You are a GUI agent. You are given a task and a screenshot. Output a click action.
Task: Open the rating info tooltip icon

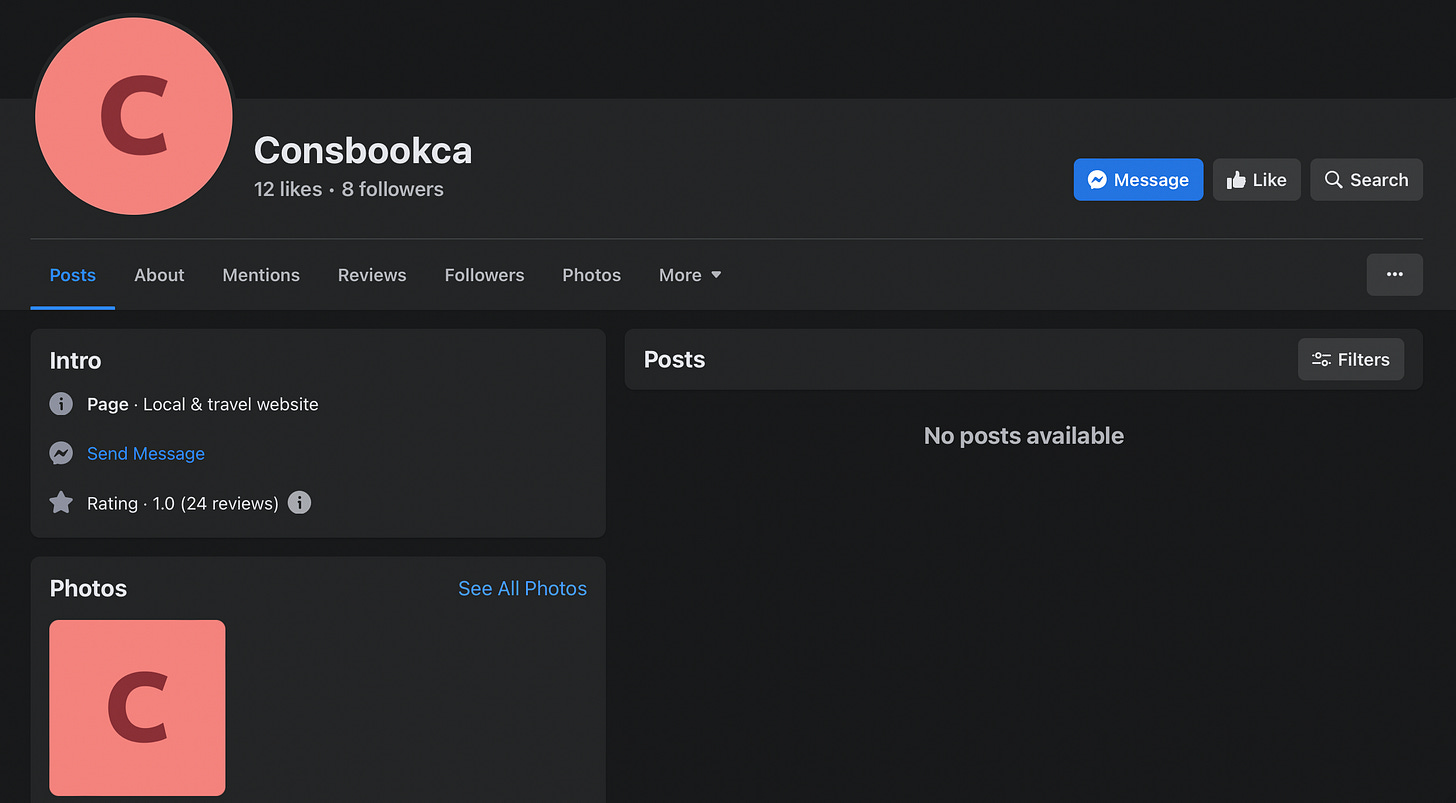(299, 502)
